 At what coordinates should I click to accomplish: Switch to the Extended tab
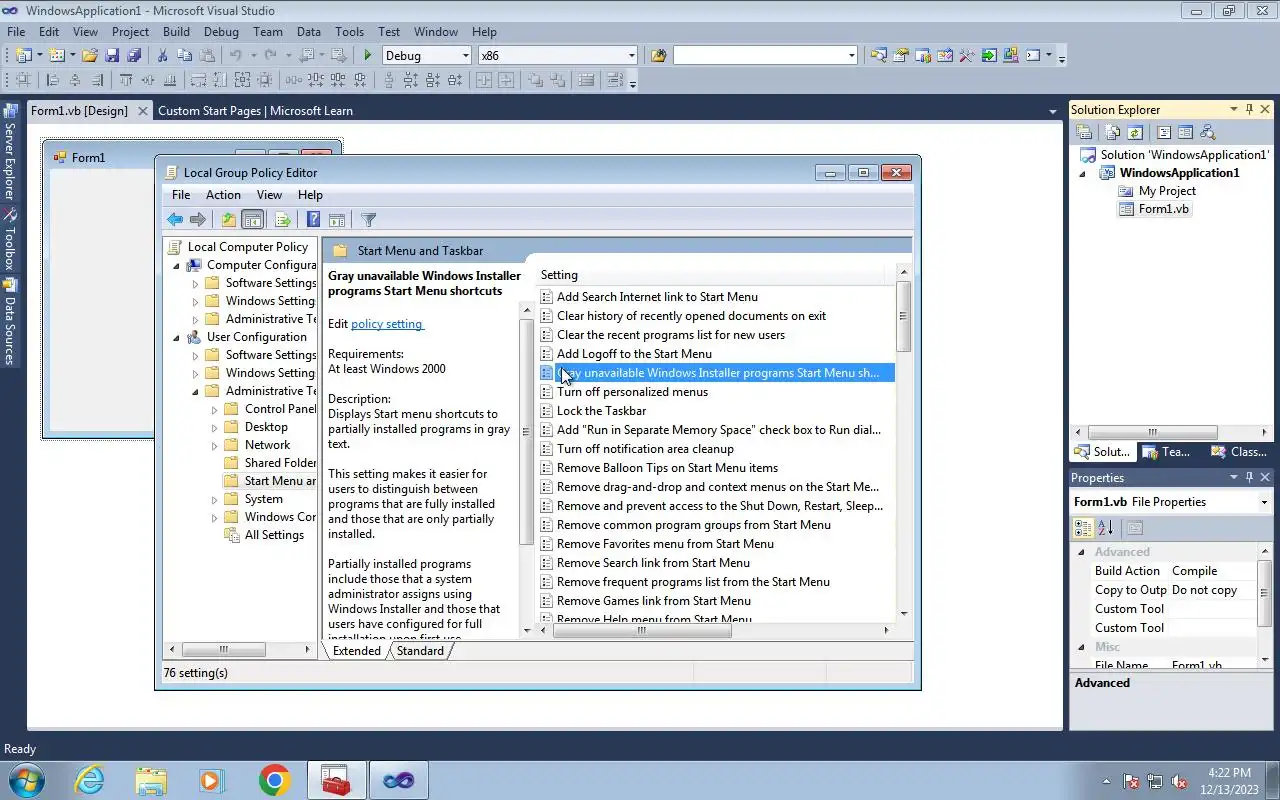(x=356, y=651)
